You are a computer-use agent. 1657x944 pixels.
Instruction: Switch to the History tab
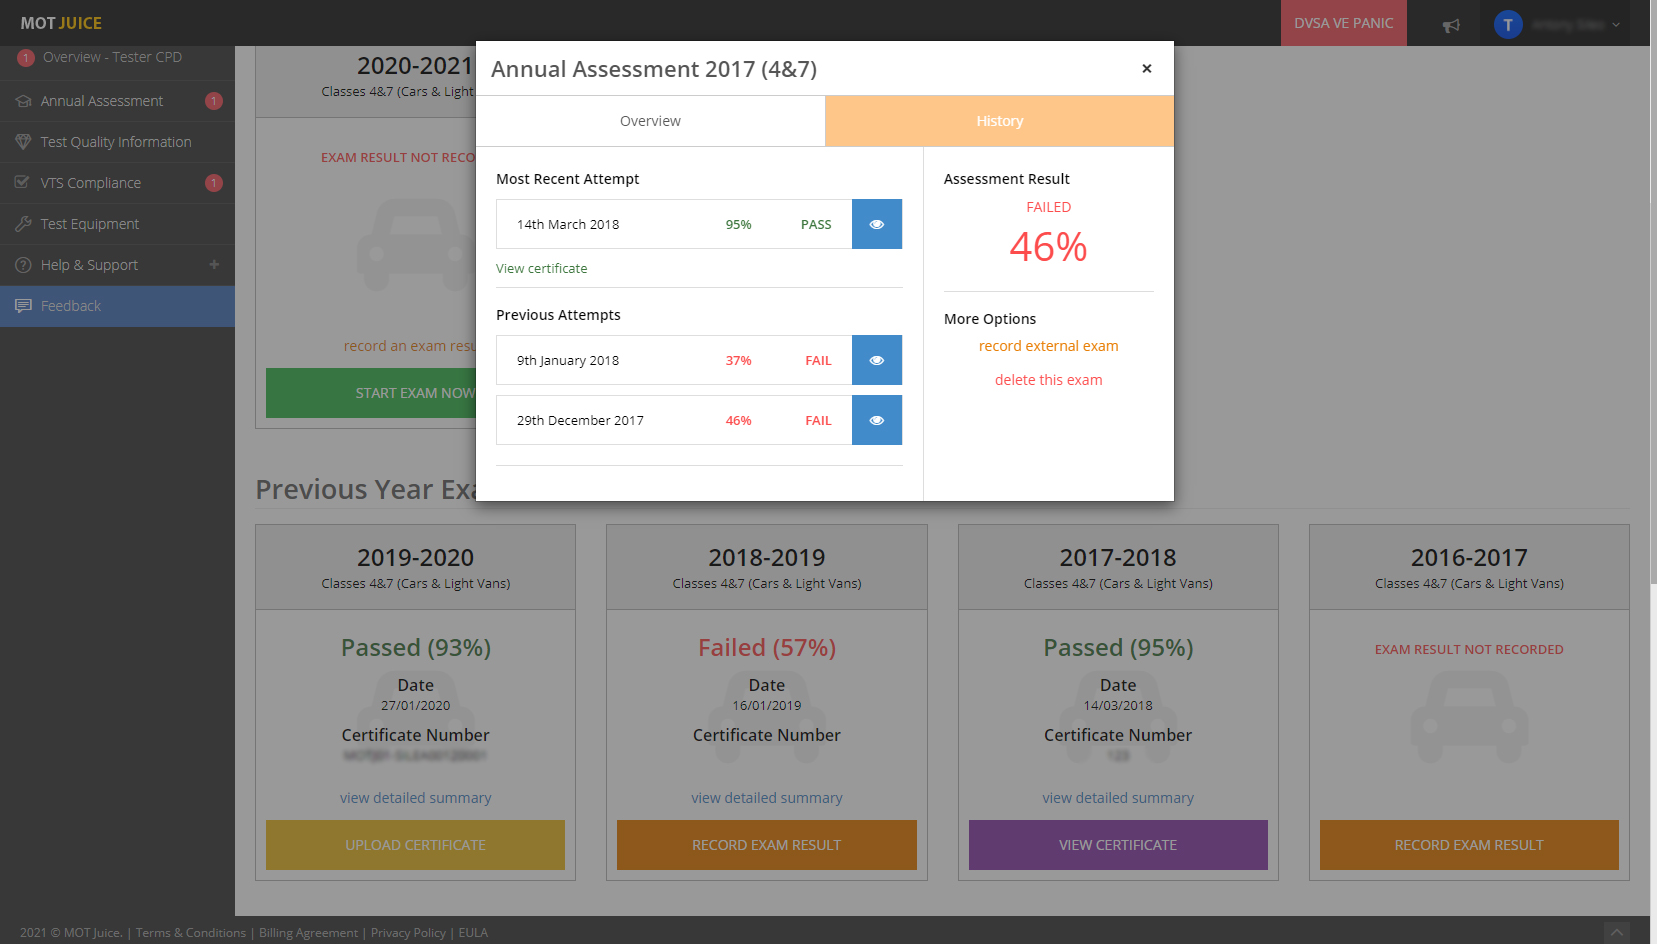coord(999,121)
